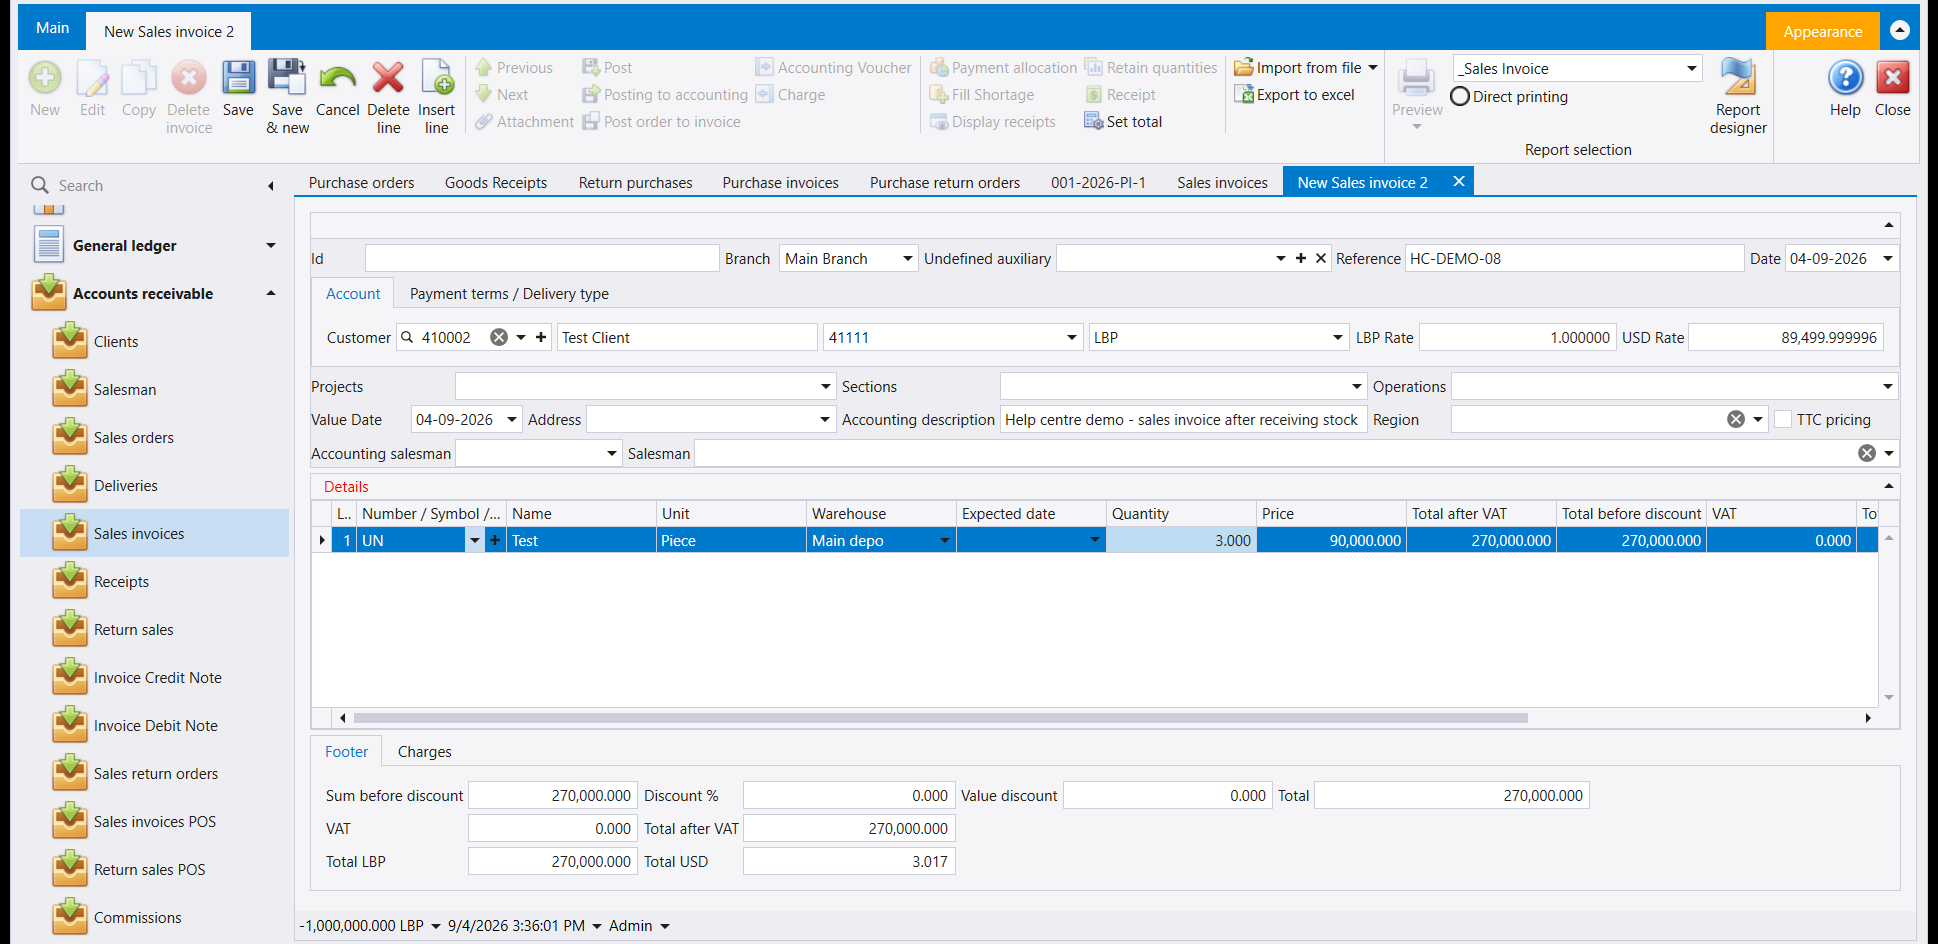Open Sales Invoice report selection dropdown
Viewport: 1938px width, 944px height.
pos(1691,68)
